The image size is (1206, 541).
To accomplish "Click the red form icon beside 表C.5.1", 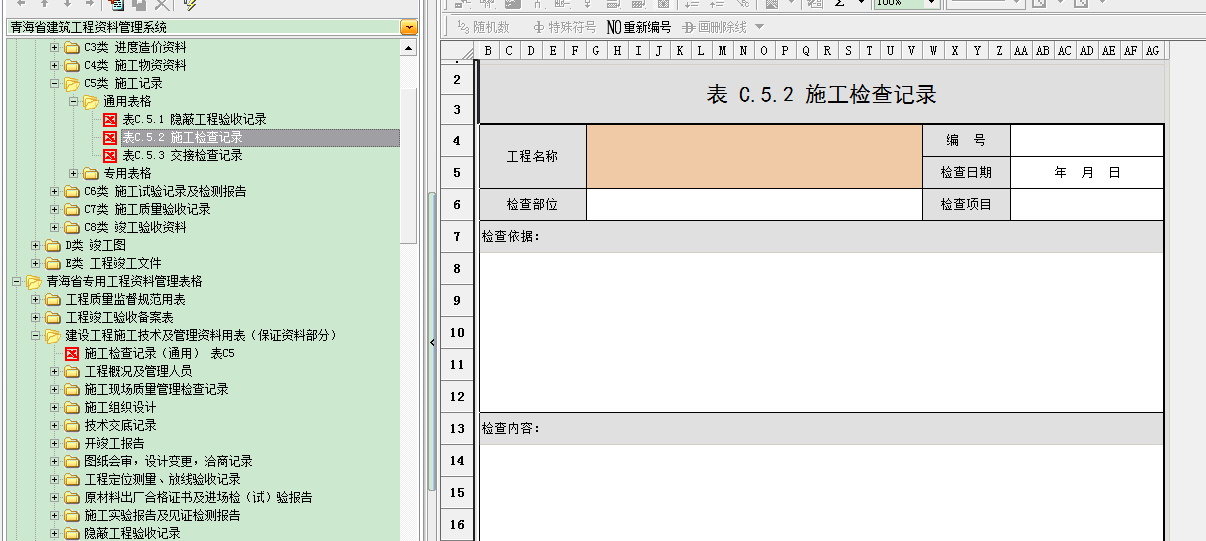I will click(110, 119).
